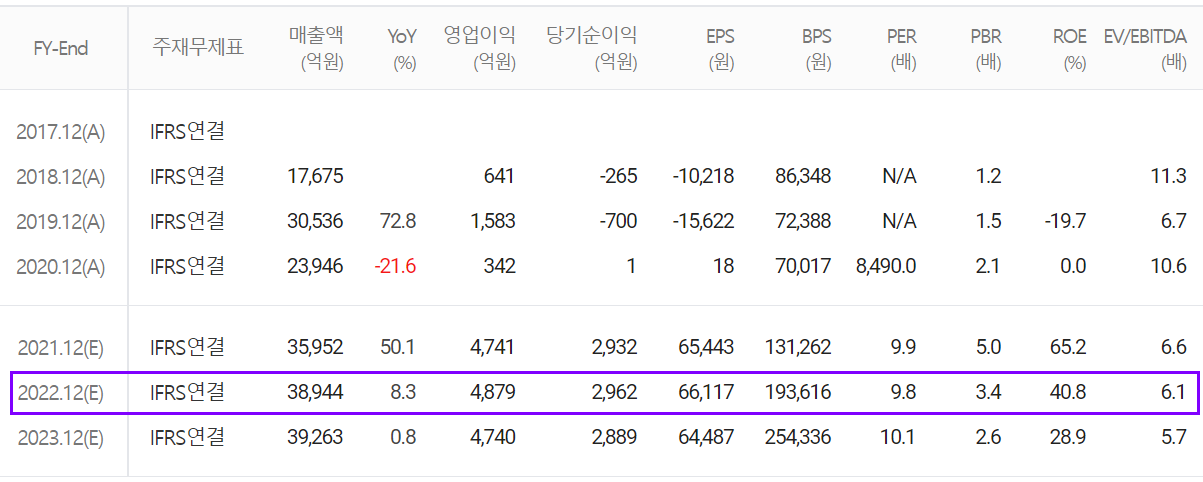The height and width of the screenshot is (482, 1203).
Task: Click ROE value 28.9
Action: (x=1068, y=438)
